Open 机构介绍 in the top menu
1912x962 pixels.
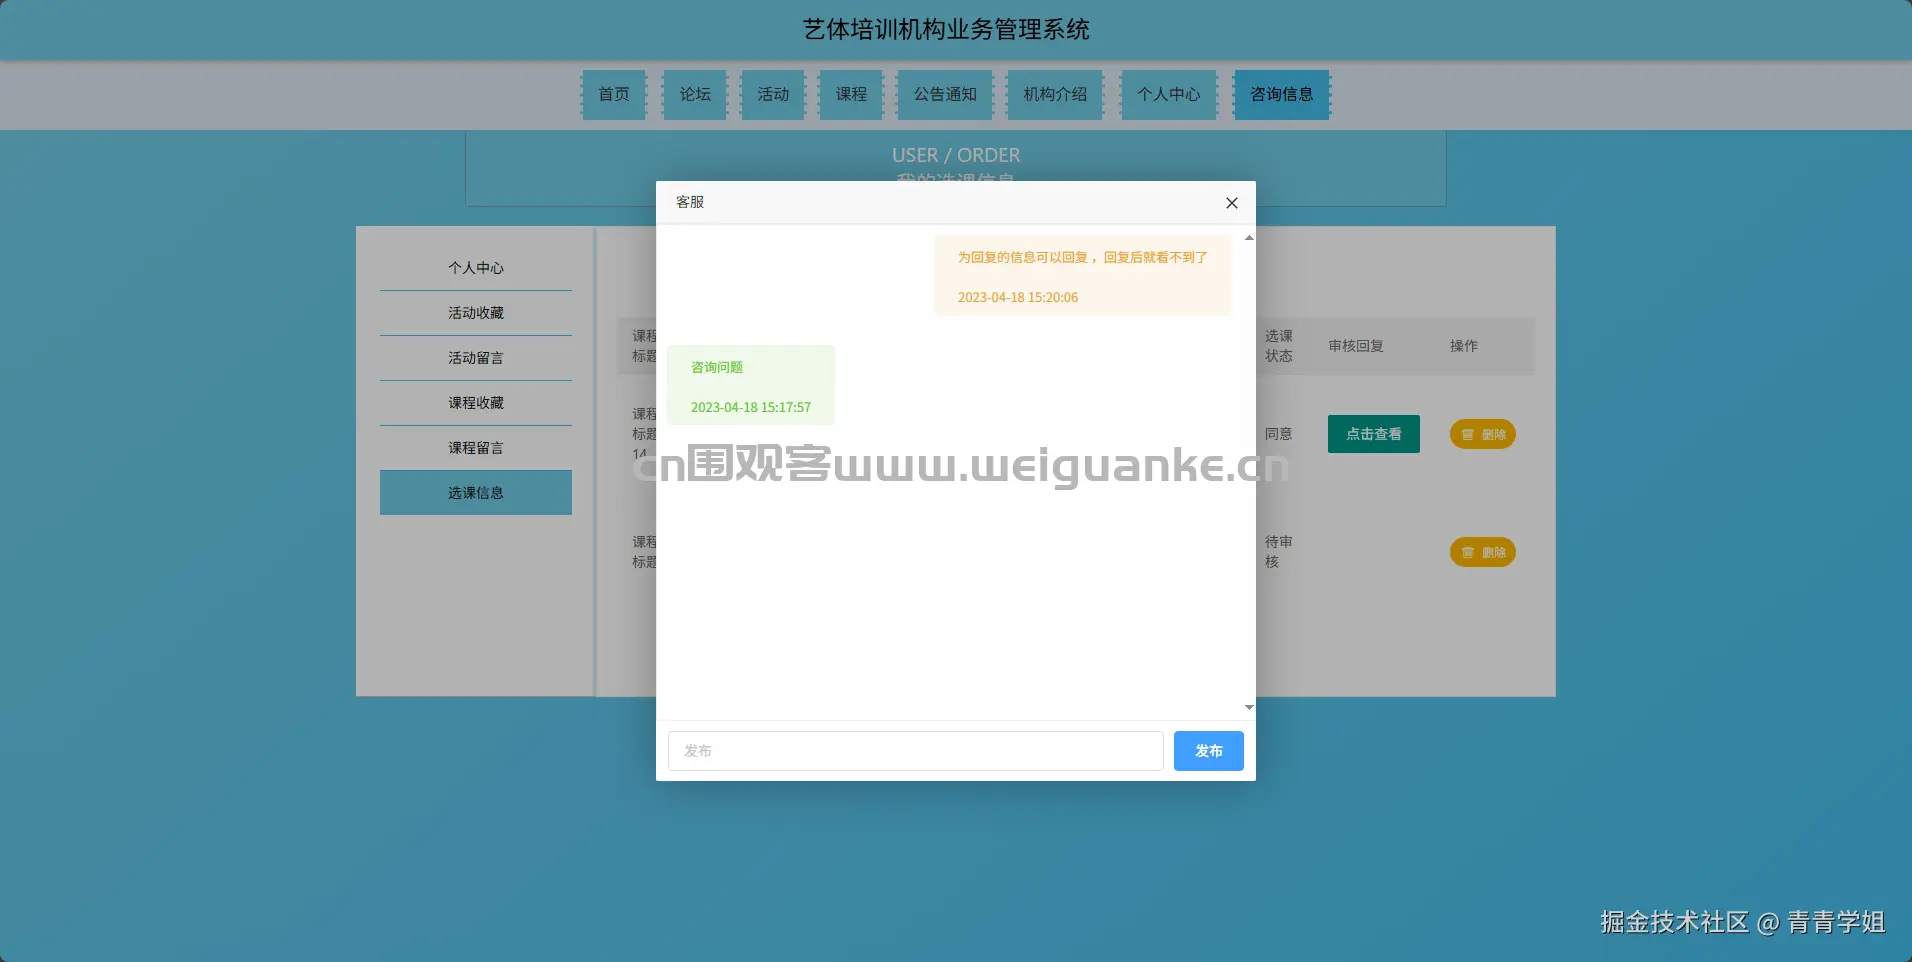[x=1055, y=95]
